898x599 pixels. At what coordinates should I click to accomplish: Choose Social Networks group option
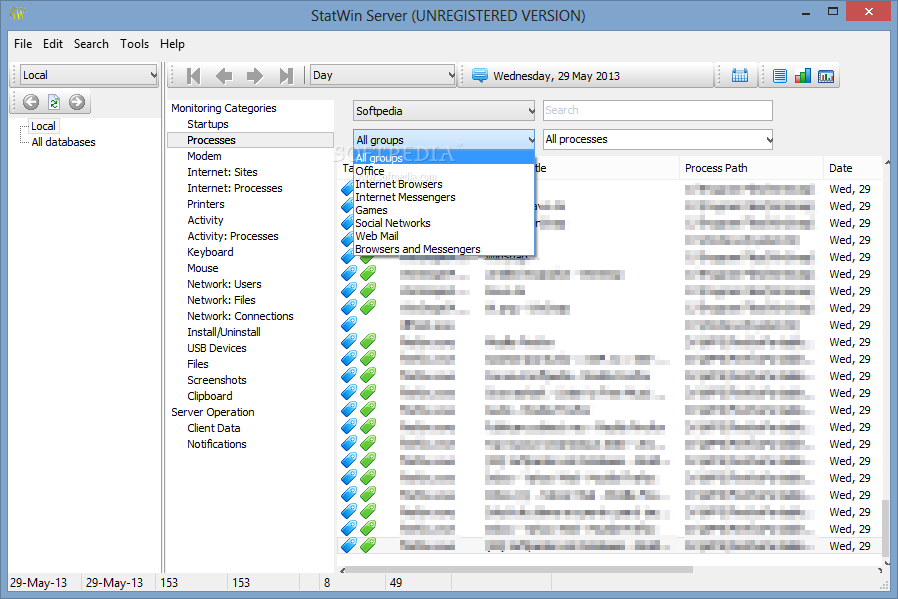click(x=444, y=223)
